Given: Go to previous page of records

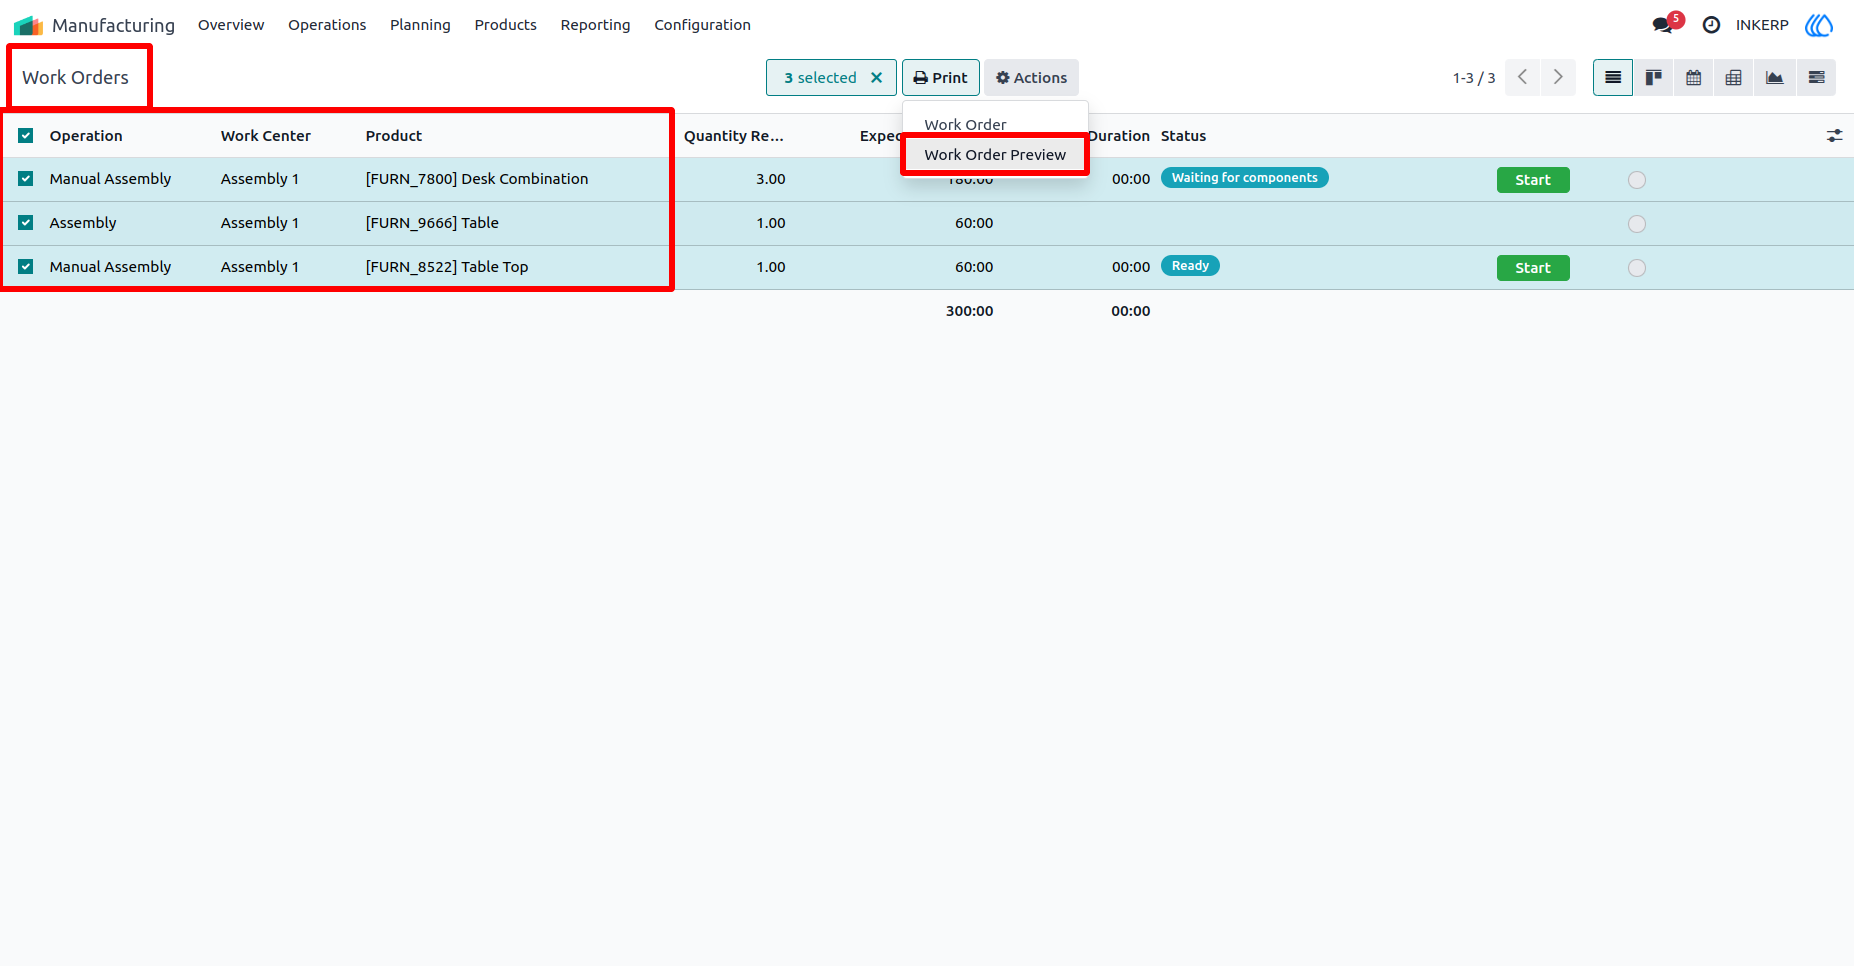Looking at the screenshot, I should (1522, 78).
